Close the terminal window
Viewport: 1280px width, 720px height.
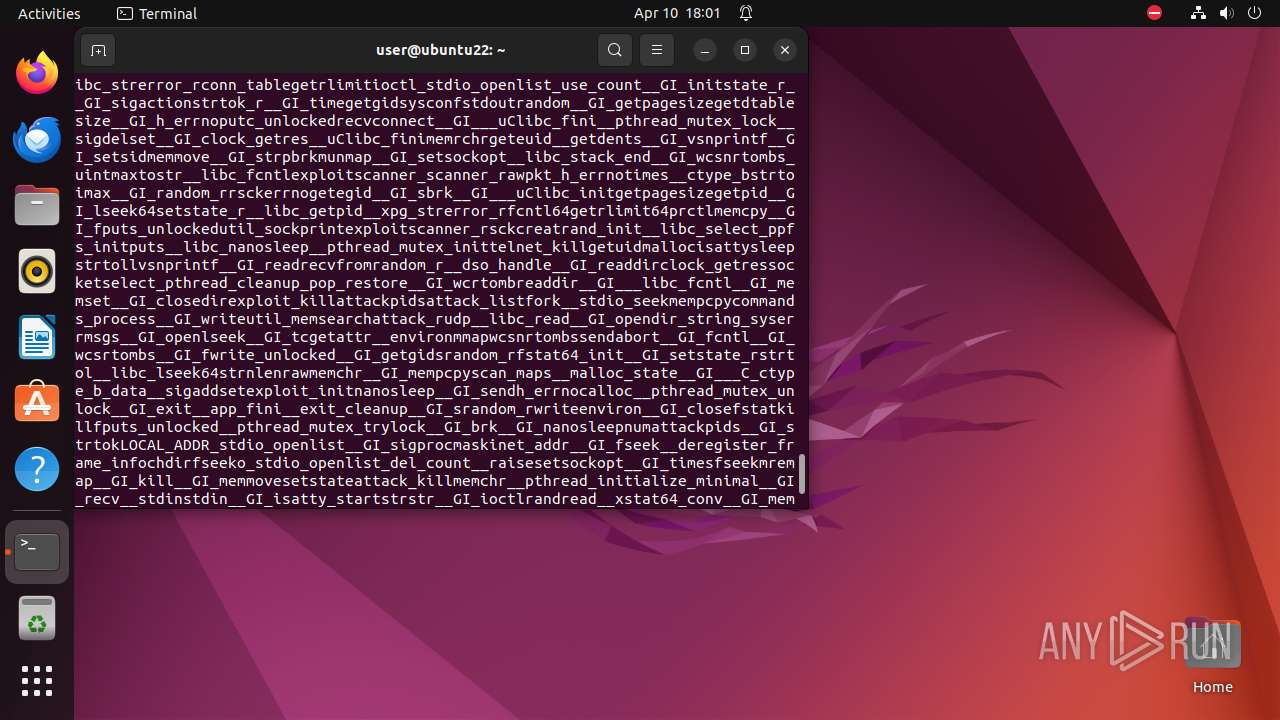(785, 50)
